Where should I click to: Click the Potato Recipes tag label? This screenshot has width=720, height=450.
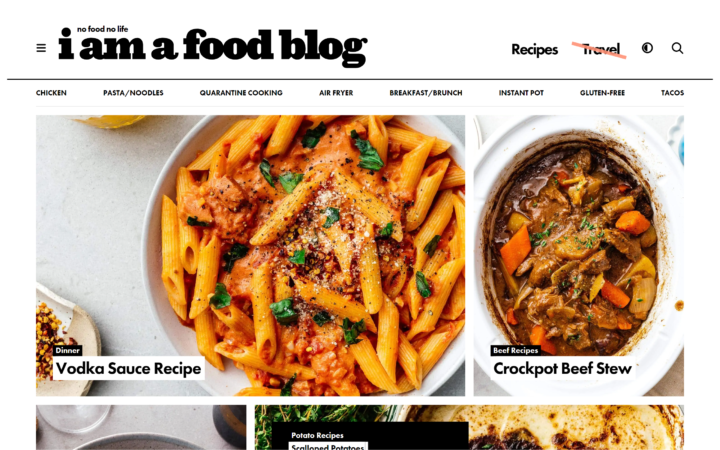(317, 435)
